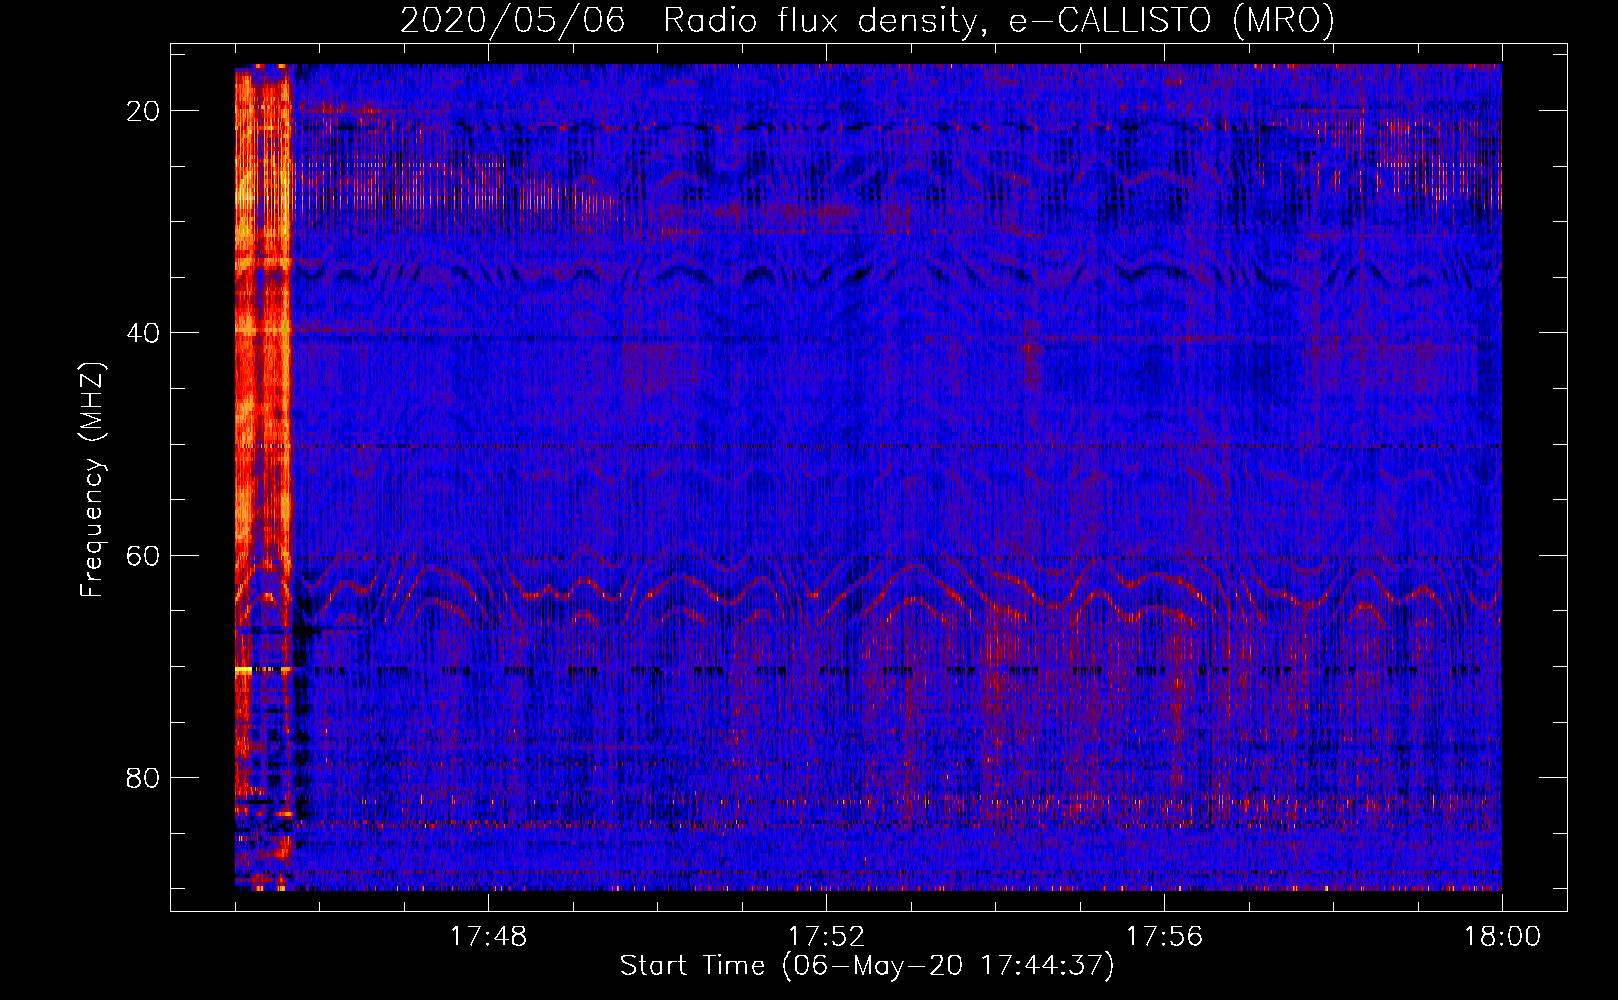Click the 40 MHz frequency tick label
This screenshot has height=1000, width=1618.
pyautogui.click(x=143, y=333)
